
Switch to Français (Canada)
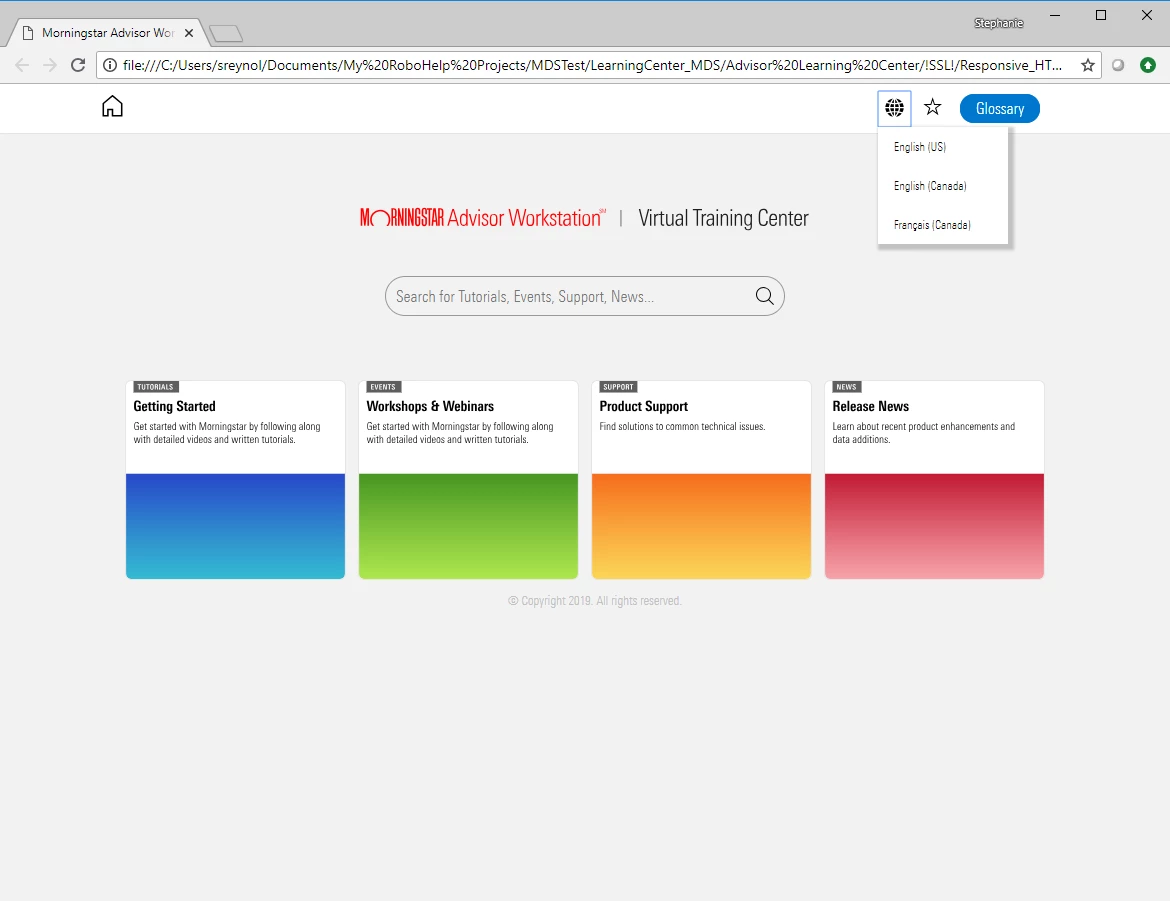point(932,225)
